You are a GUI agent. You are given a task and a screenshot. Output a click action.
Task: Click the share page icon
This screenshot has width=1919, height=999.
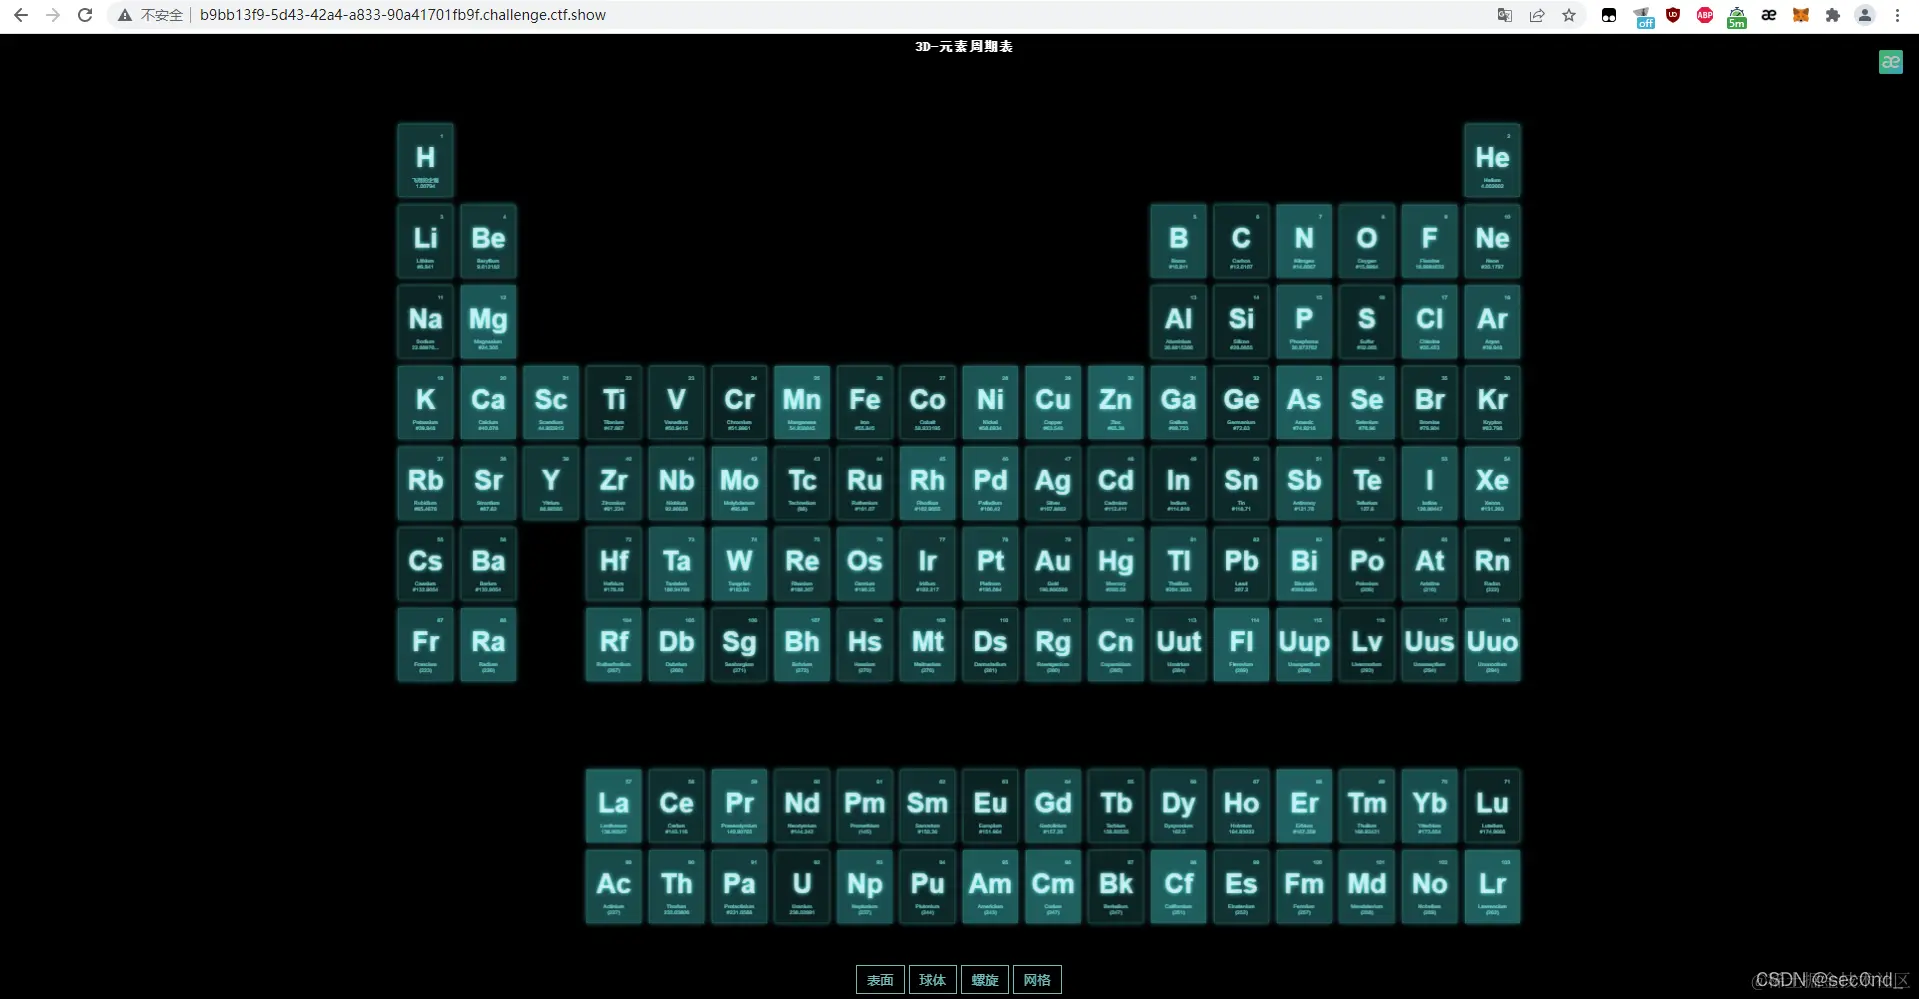tap(1537, 15)
